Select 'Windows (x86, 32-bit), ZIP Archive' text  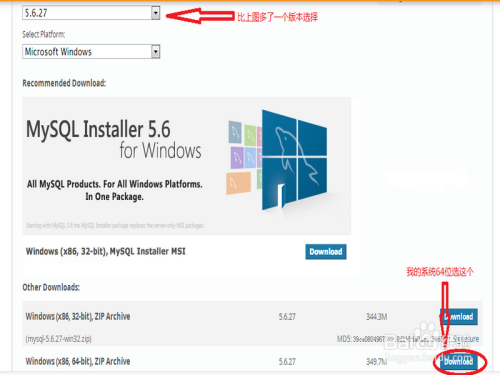(78, 316)
